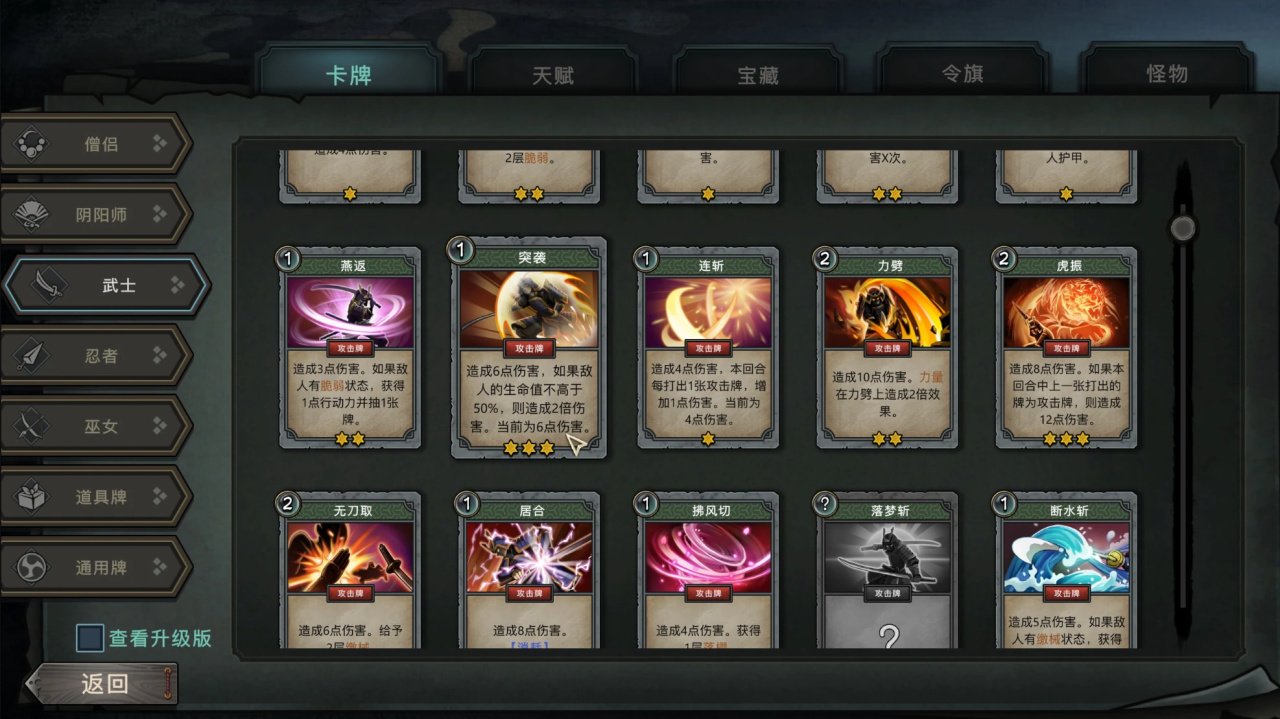Click the 返回 back button

pyautogui.click(x=103, y=684)
